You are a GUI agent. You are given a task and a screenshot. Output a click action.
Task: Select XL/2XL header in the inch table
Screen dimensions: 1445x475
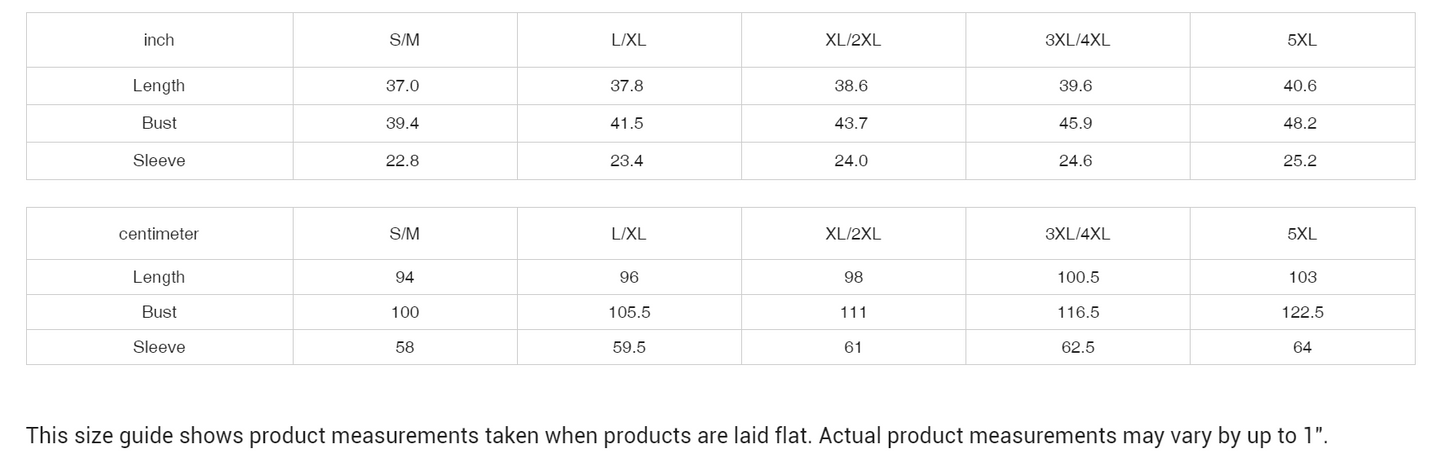point(853,40)
